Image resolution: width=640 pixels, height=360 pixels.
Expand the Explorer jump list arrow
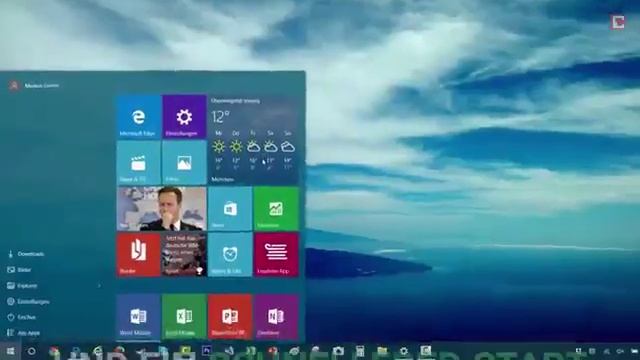[x=100, y=286]
